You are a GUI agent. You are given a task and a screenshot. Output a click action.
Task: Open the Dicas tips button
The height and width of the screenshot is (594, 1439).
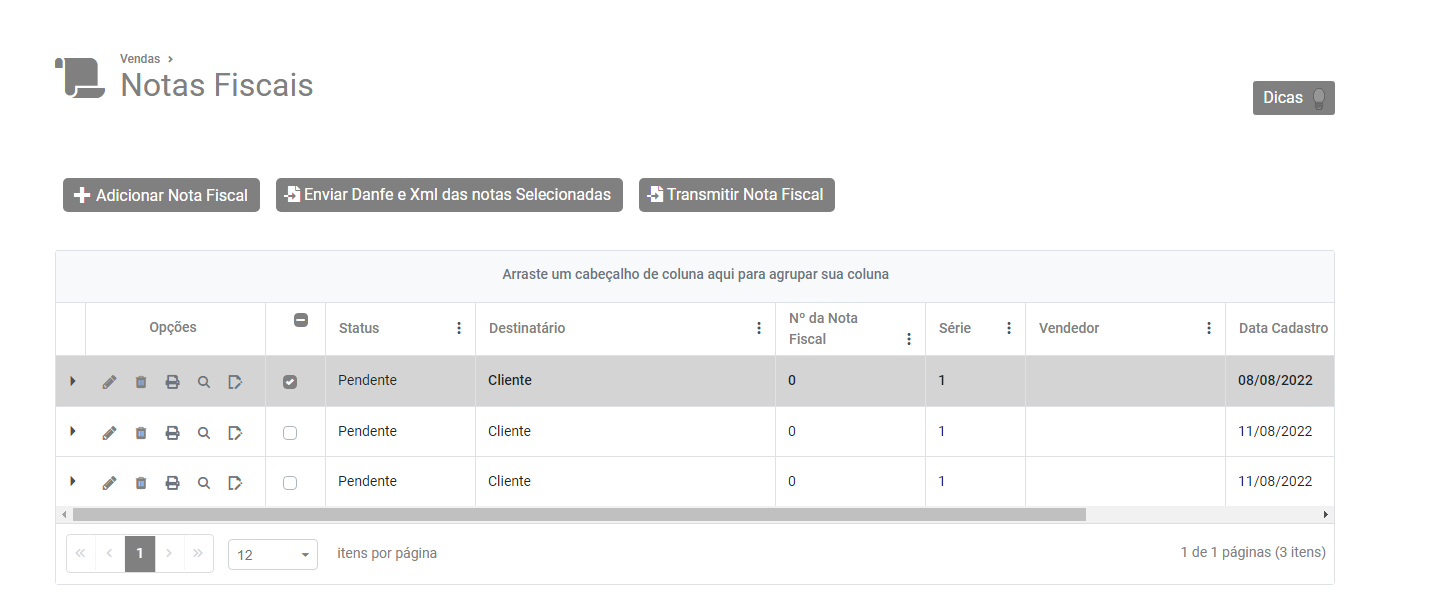1293,98
